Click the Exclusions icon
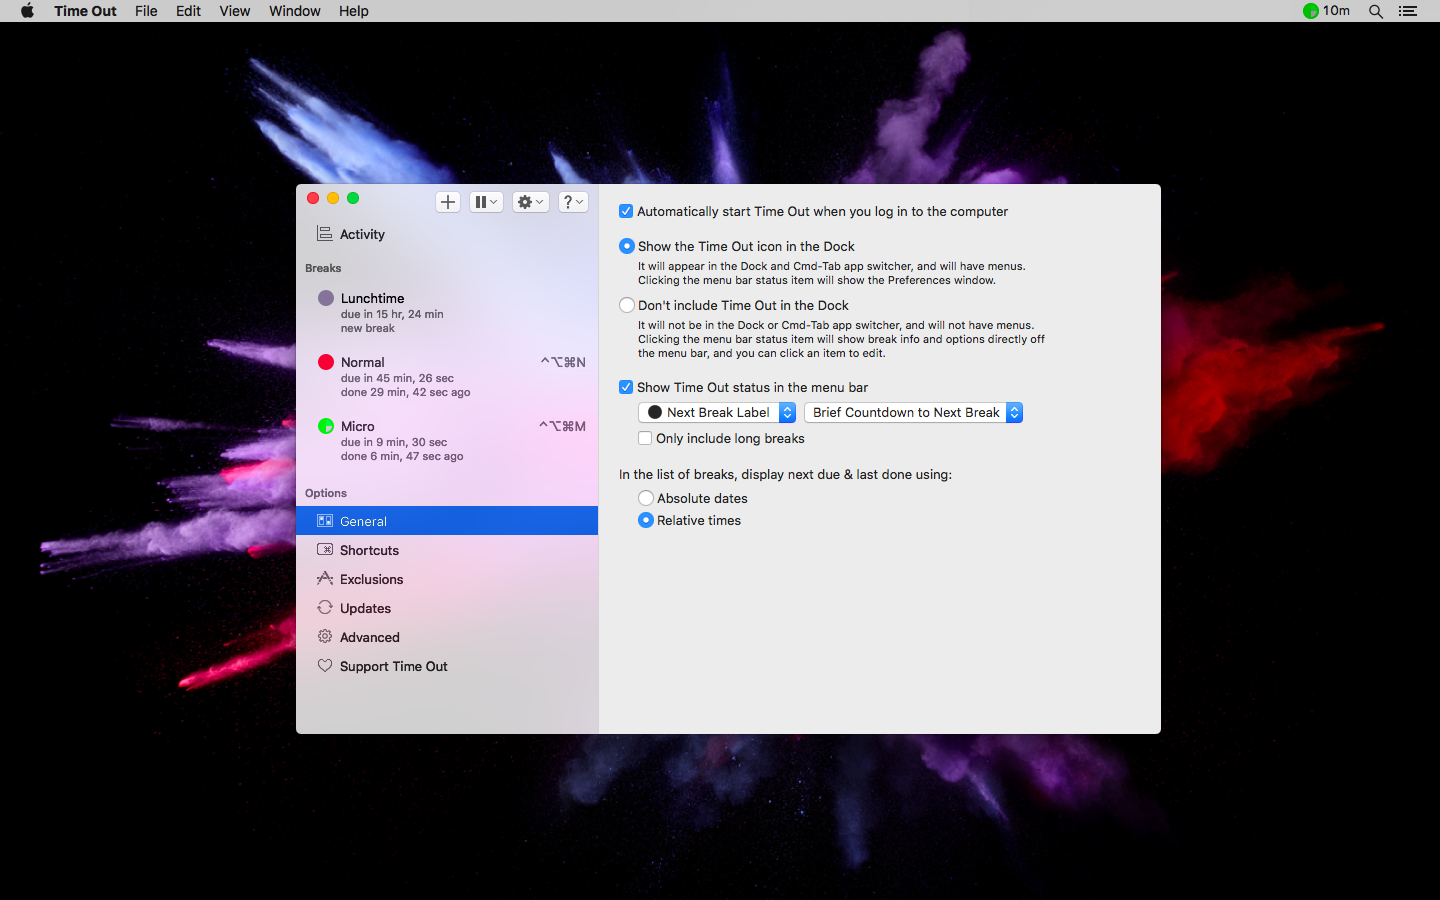 click(325, 578)
